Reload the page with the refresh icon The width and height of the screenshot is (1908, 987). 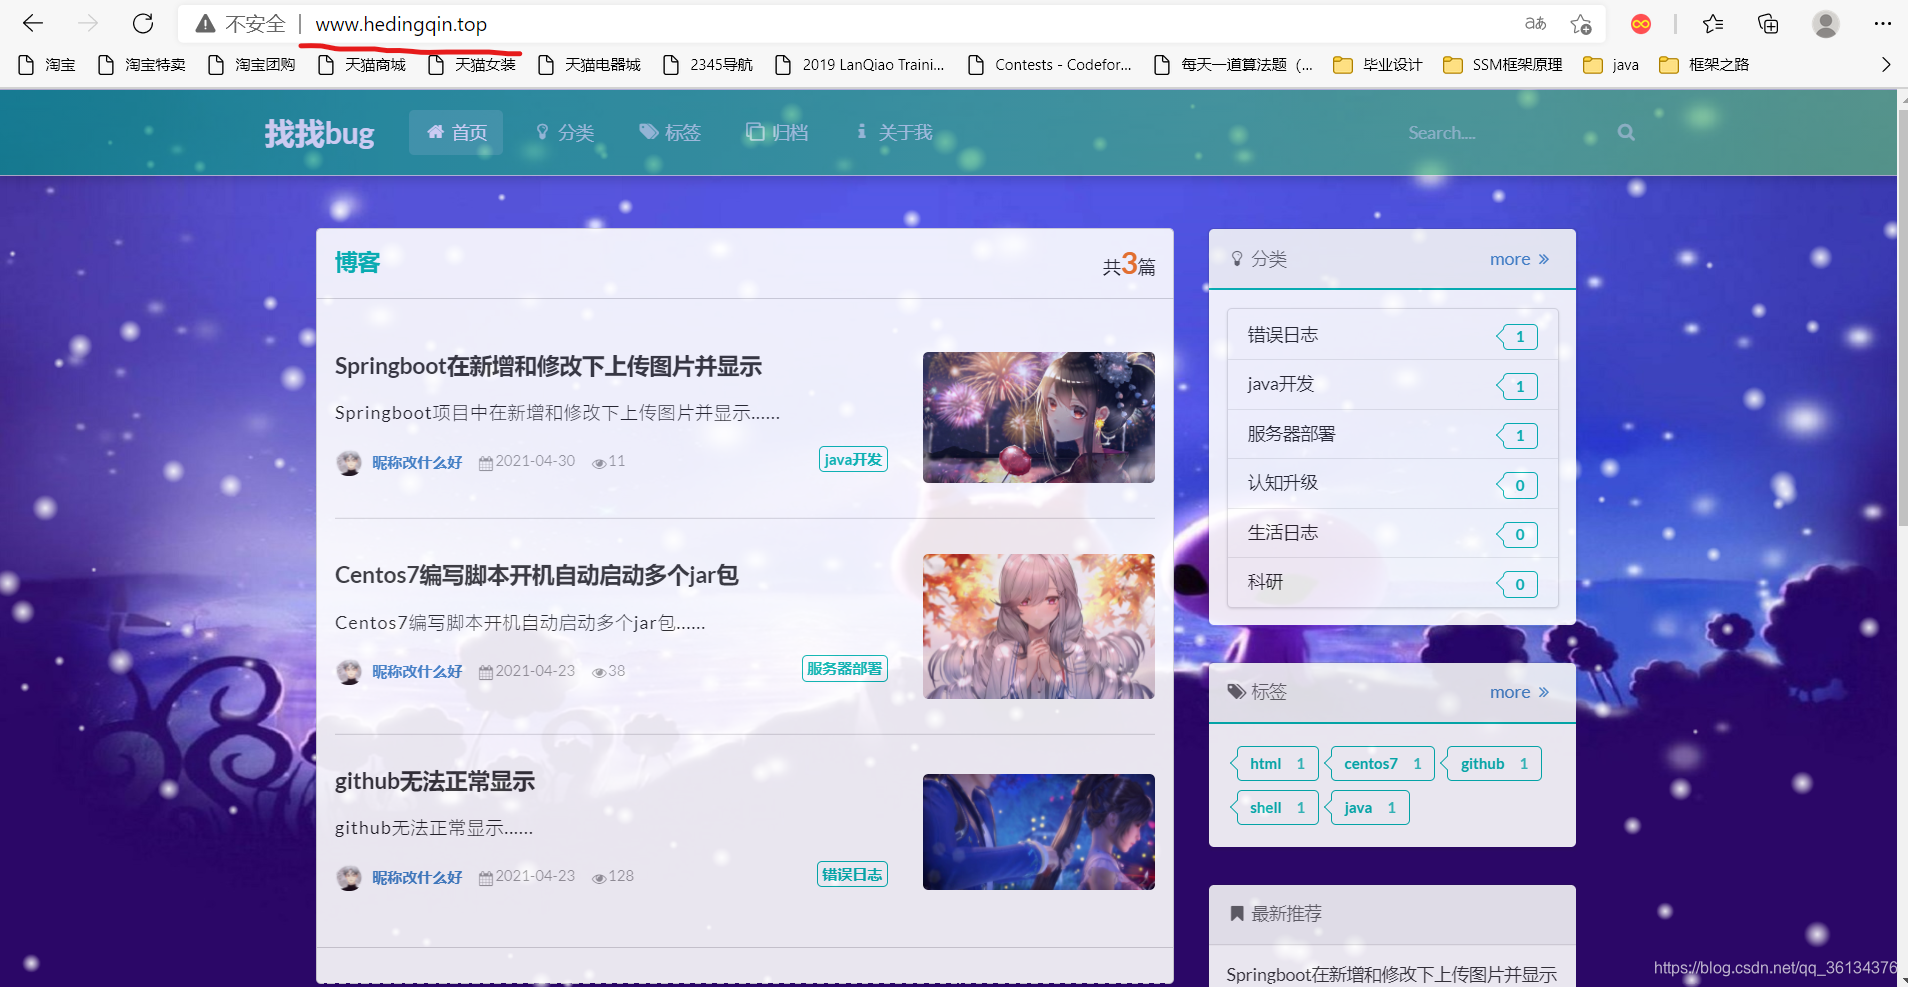(143, 23)
